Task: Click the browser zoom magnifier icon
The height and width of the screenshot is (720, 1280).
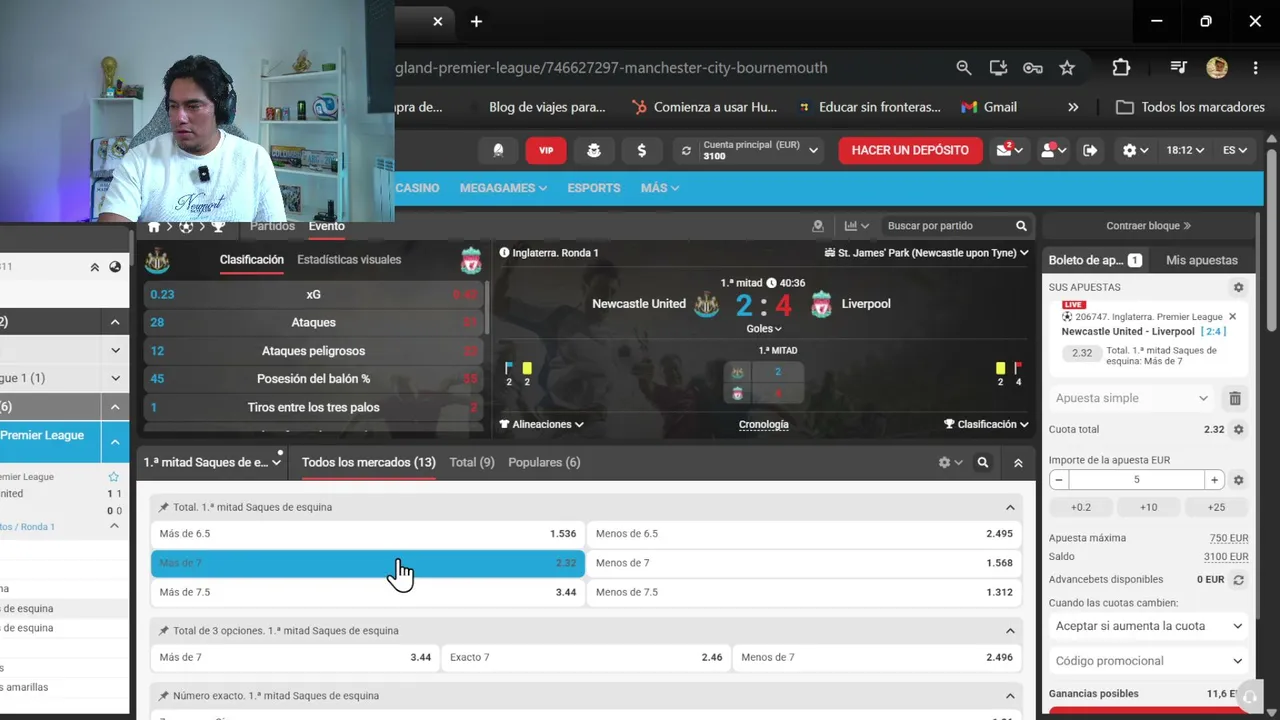Action: pos(963,68)
